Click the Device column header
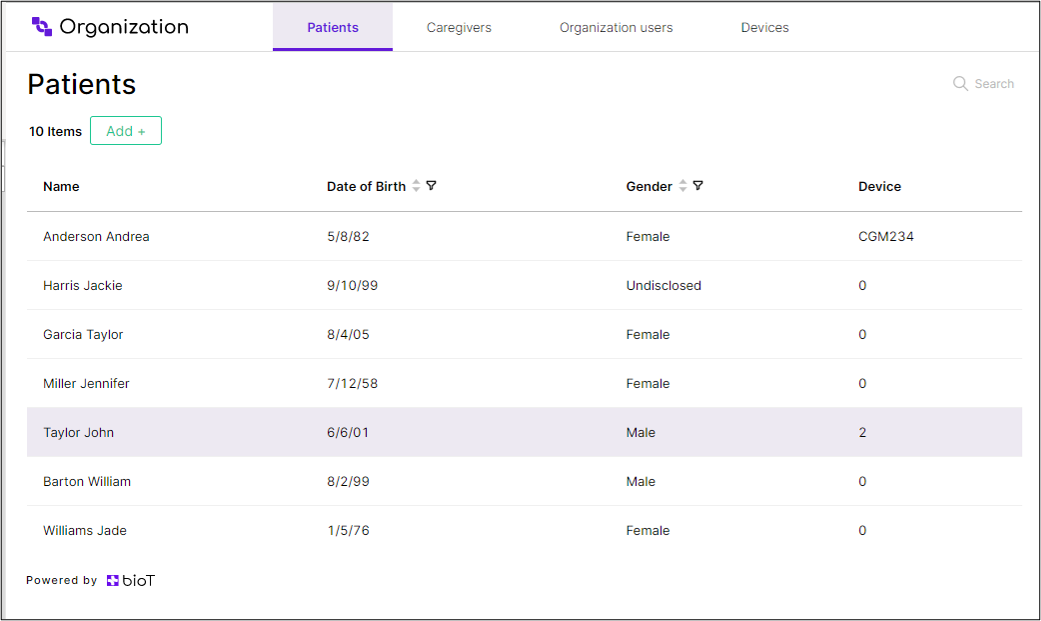This screenshot has width=1041, height=621. click(x=879, y=187)
